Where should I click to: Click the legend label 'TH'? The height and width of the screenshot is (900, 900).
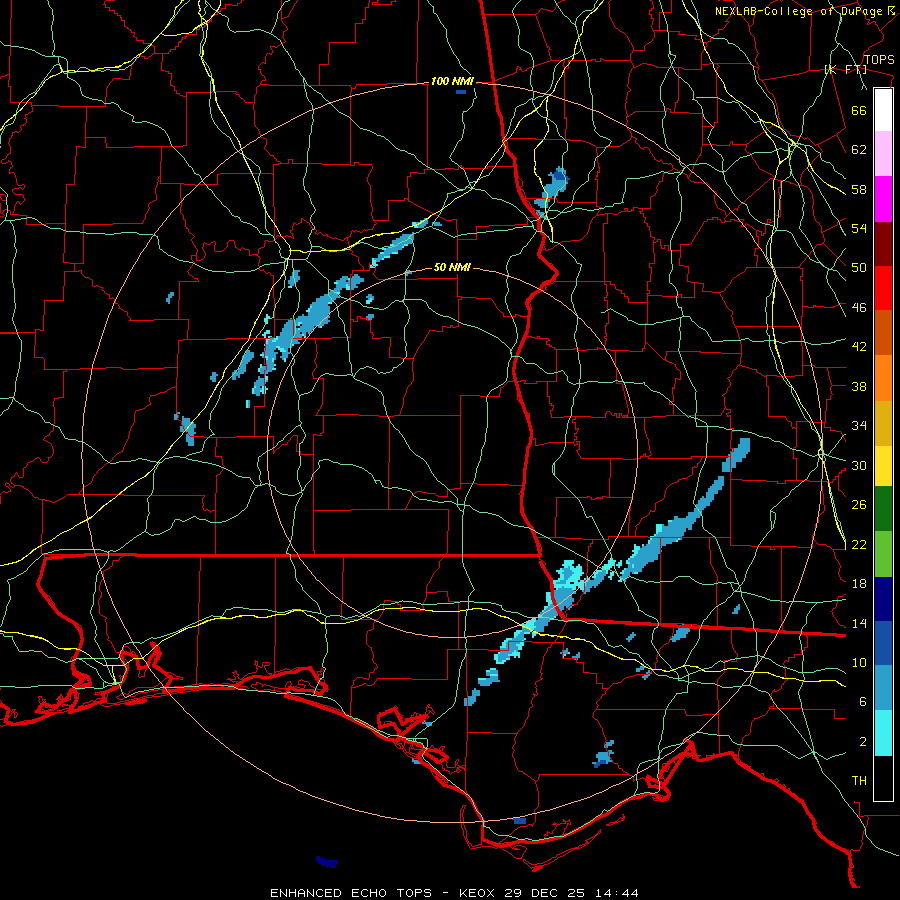point(859,781)
